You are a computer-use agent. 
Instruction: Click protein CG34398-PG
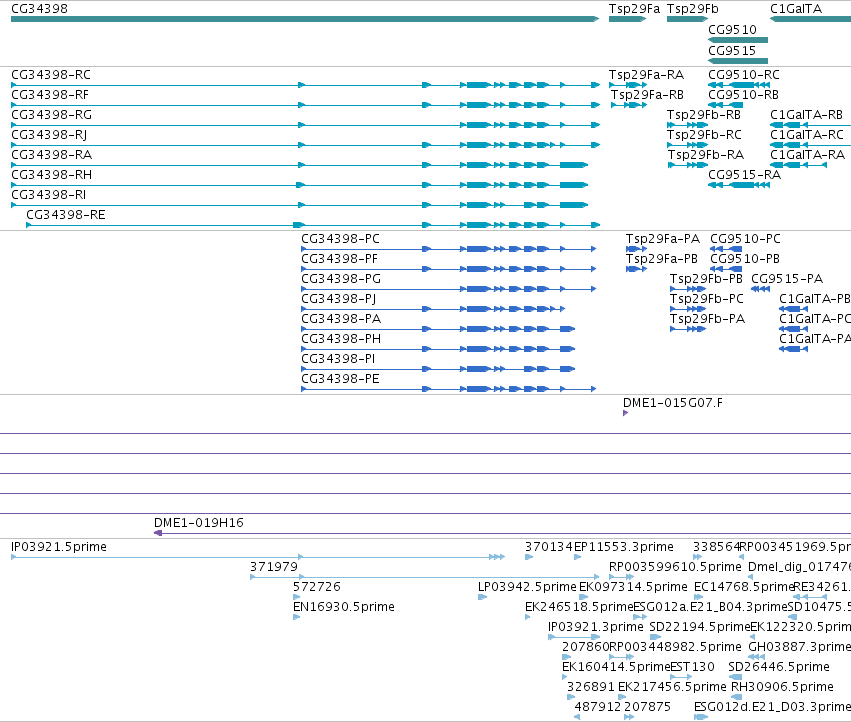tap(449, 289)
